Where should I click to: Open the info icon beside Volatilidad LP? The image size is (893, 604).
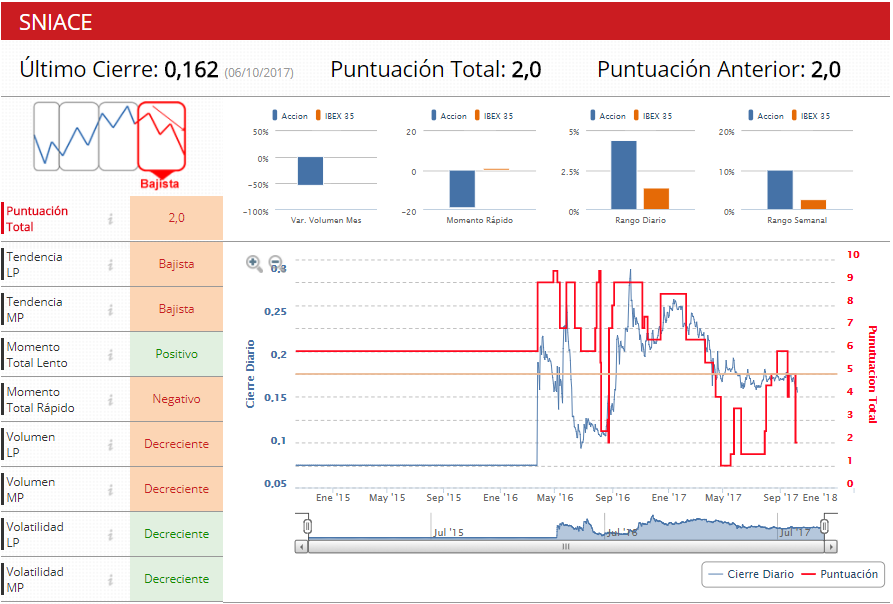pyautogui.click(x=110, y=535)
